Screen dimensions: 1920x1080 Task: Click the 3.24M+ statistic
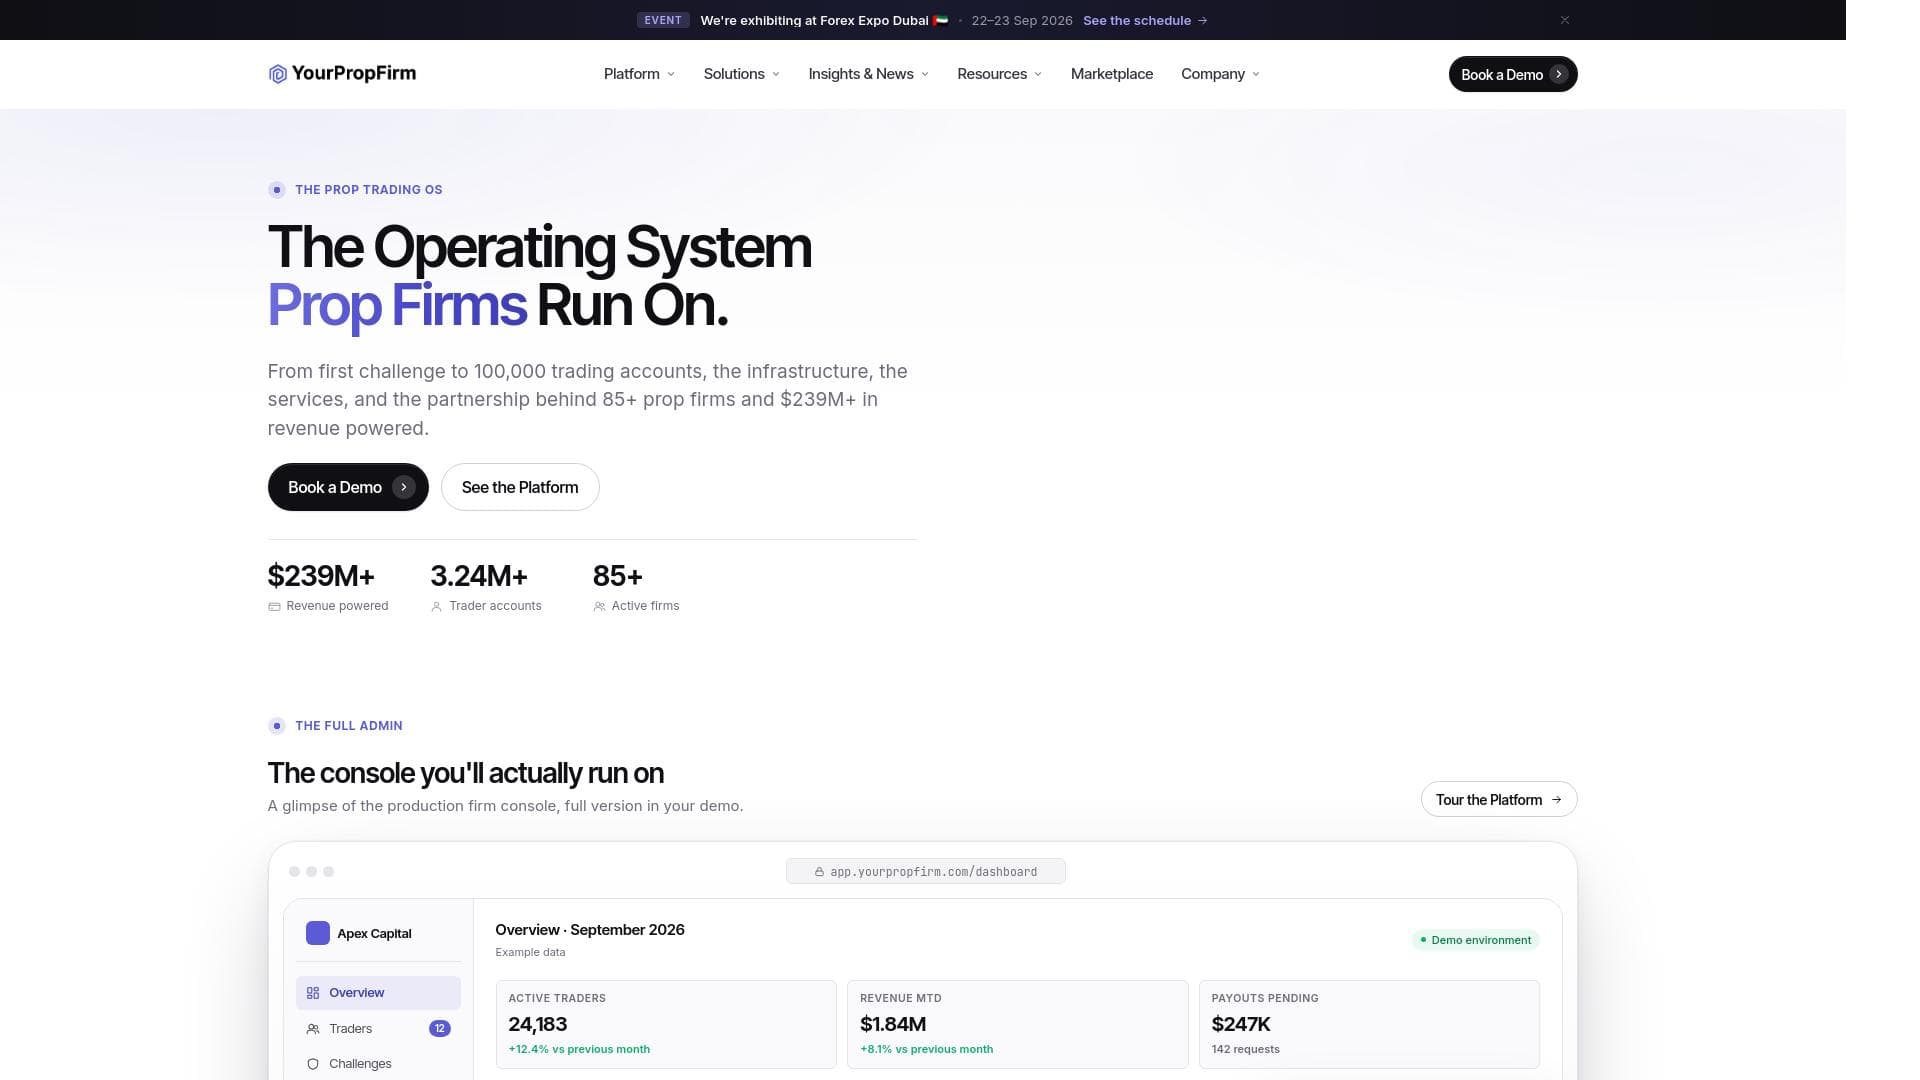(479, 576)
